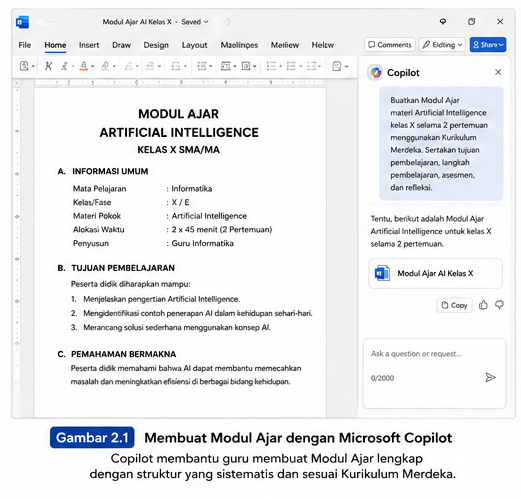Switch to the Insert tab
This screenshot has height=499, width=521.
89,45
